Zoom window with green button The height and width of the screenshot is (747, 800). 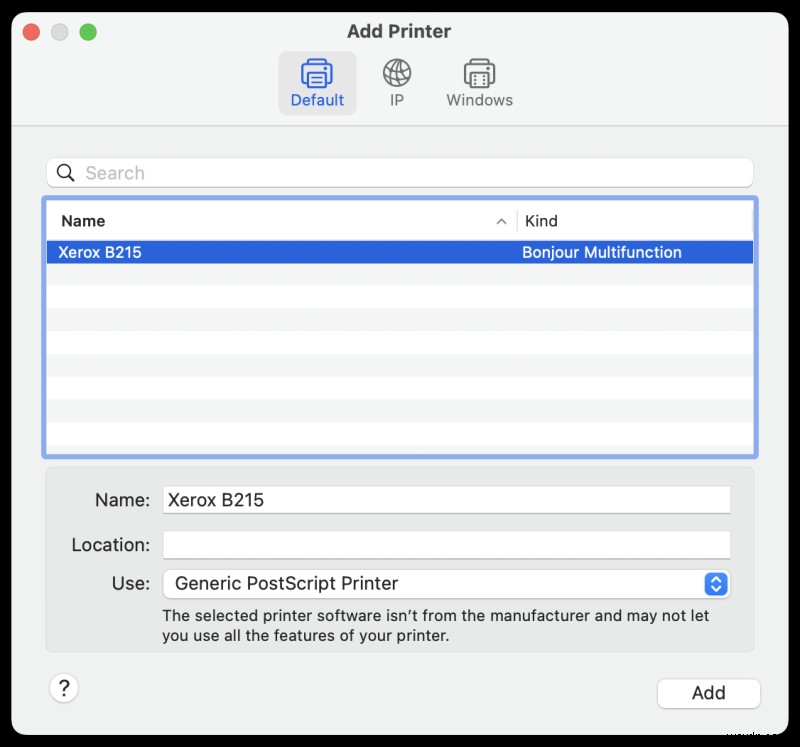pyautogui.click(x=88, y=32)
